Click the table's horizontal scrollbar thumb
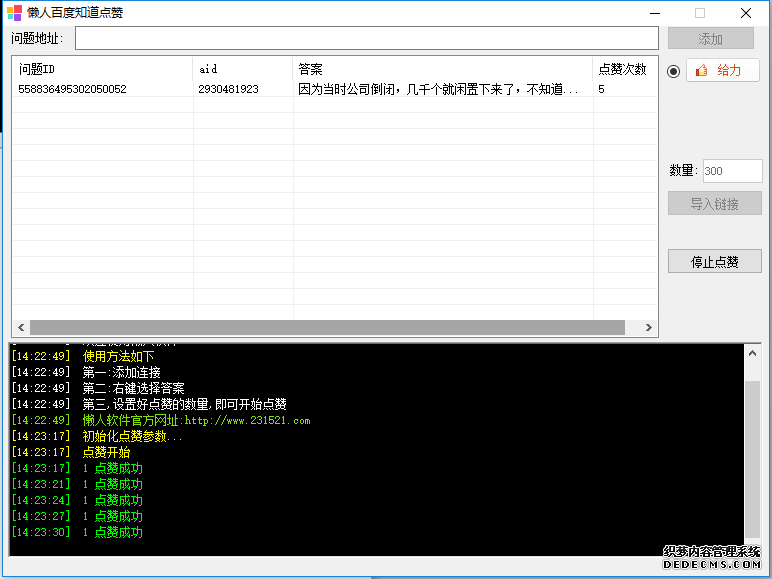772x579 pixels. (327, 327)
